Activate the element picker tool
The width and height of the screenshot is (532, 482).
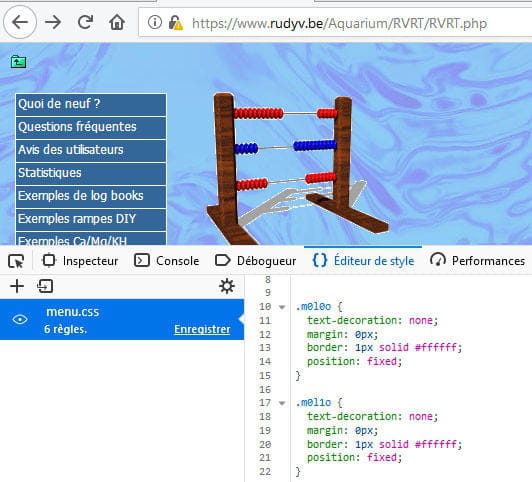[x=16, y=261]
